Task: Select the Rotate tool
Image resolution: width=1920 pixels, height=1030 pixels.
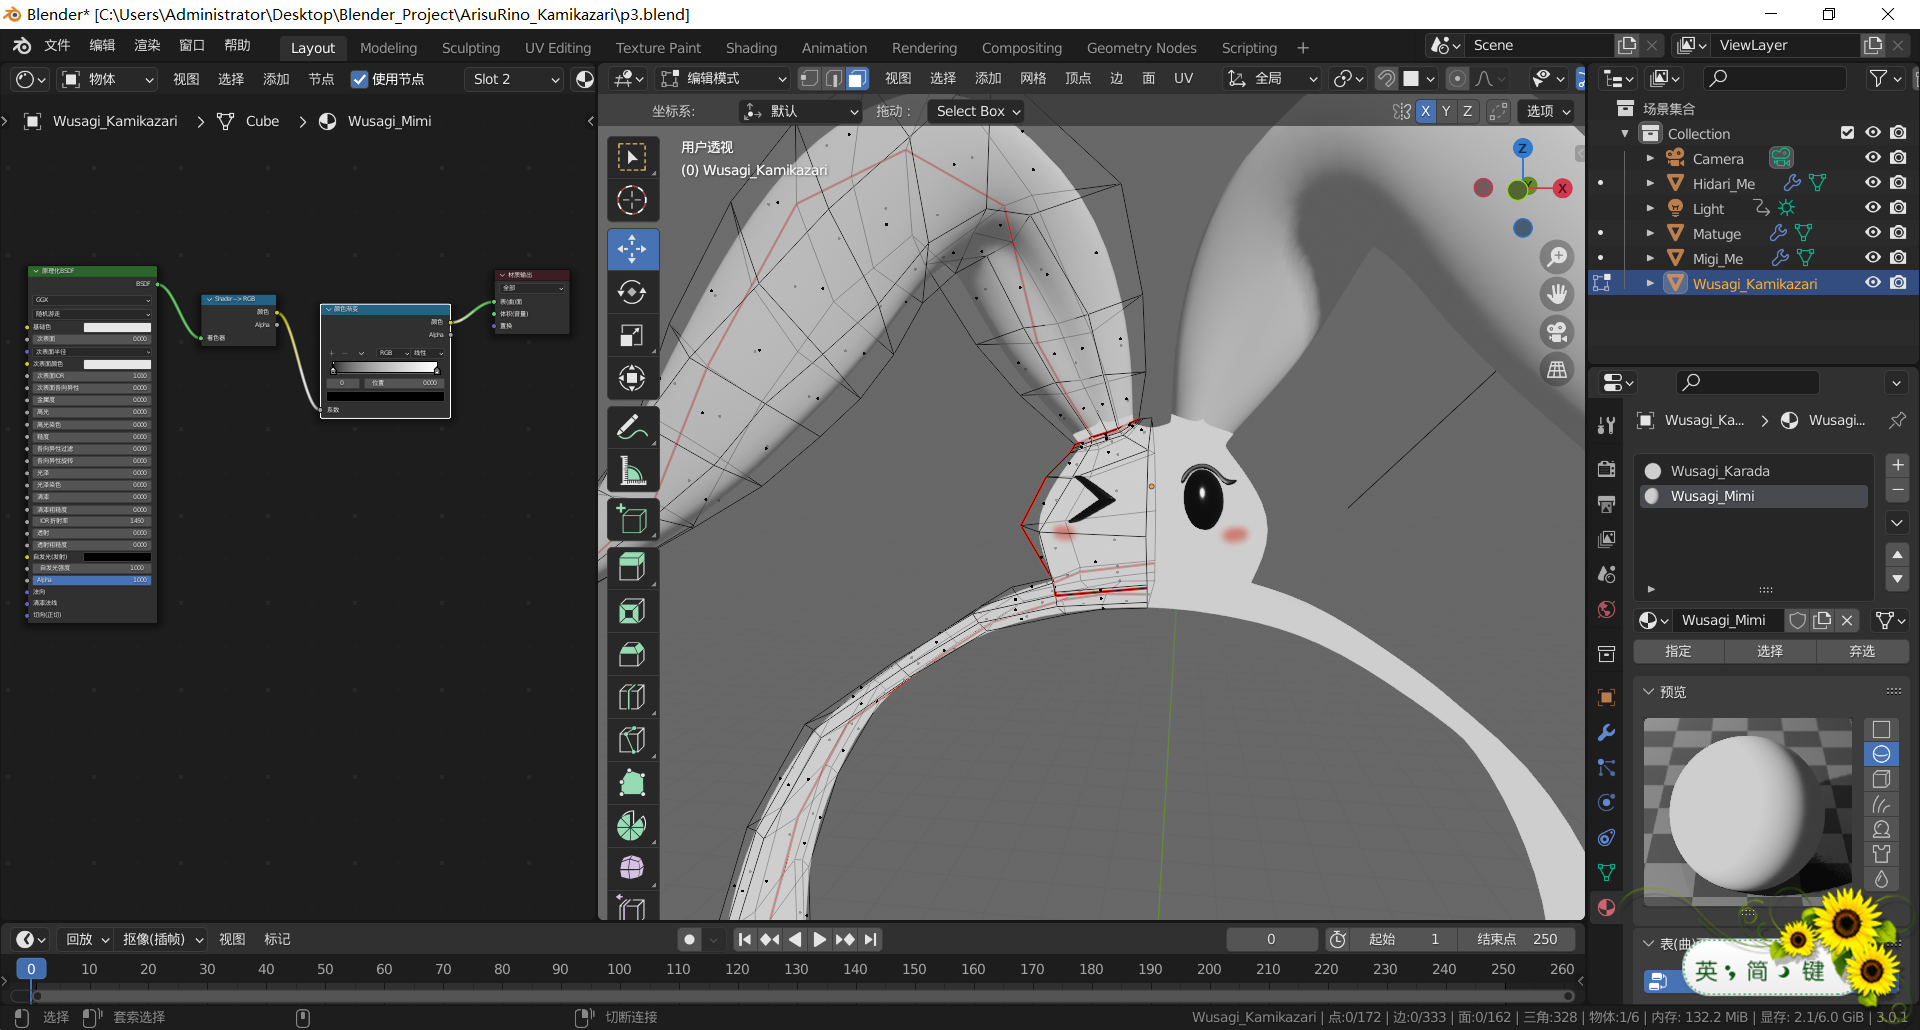Action: point(632,292)
